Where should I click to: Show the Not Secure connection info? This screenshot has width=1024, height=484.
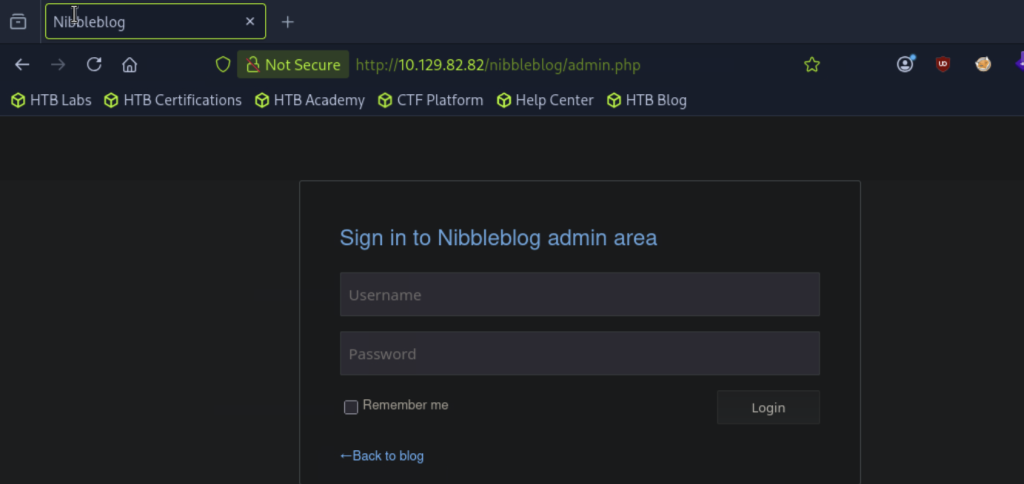pyautogui.click(x=293, y=65)
